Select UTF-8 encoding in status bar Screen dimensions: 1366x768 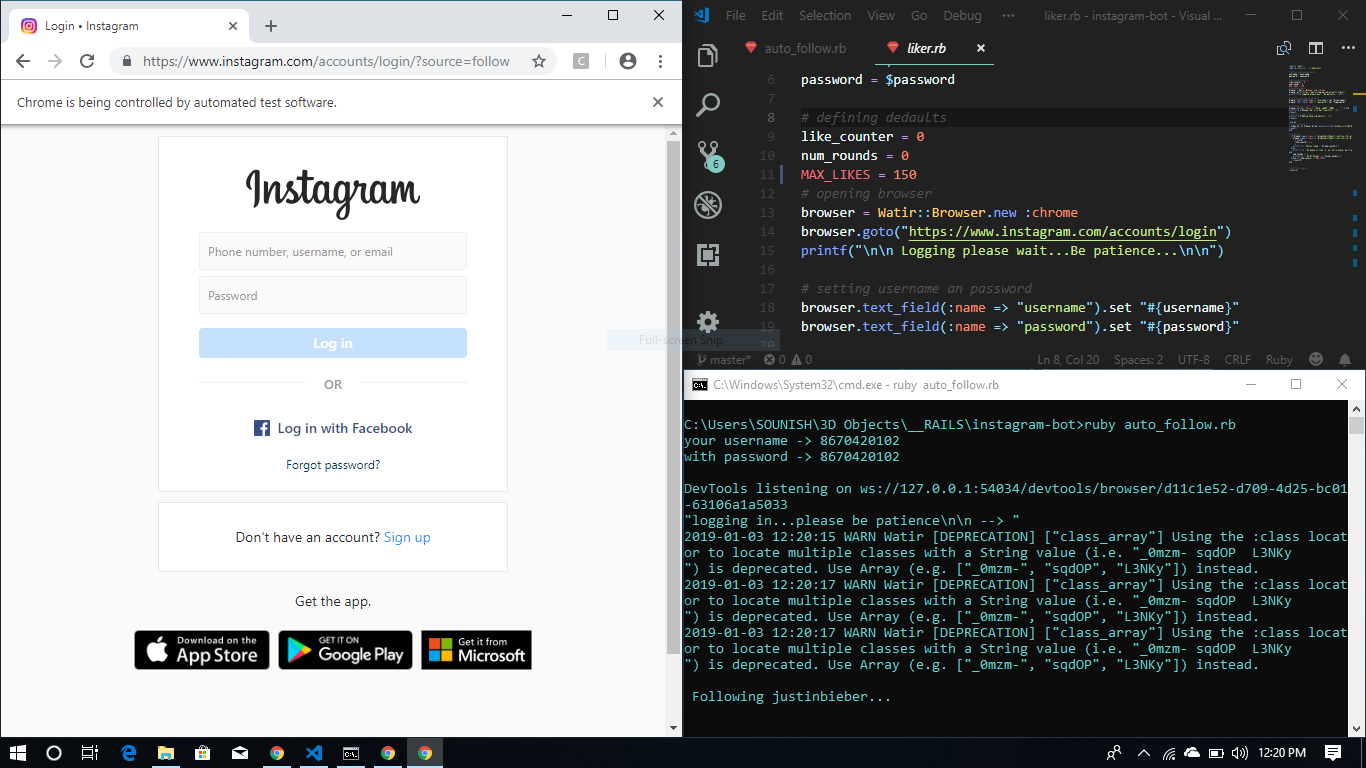1194,359
